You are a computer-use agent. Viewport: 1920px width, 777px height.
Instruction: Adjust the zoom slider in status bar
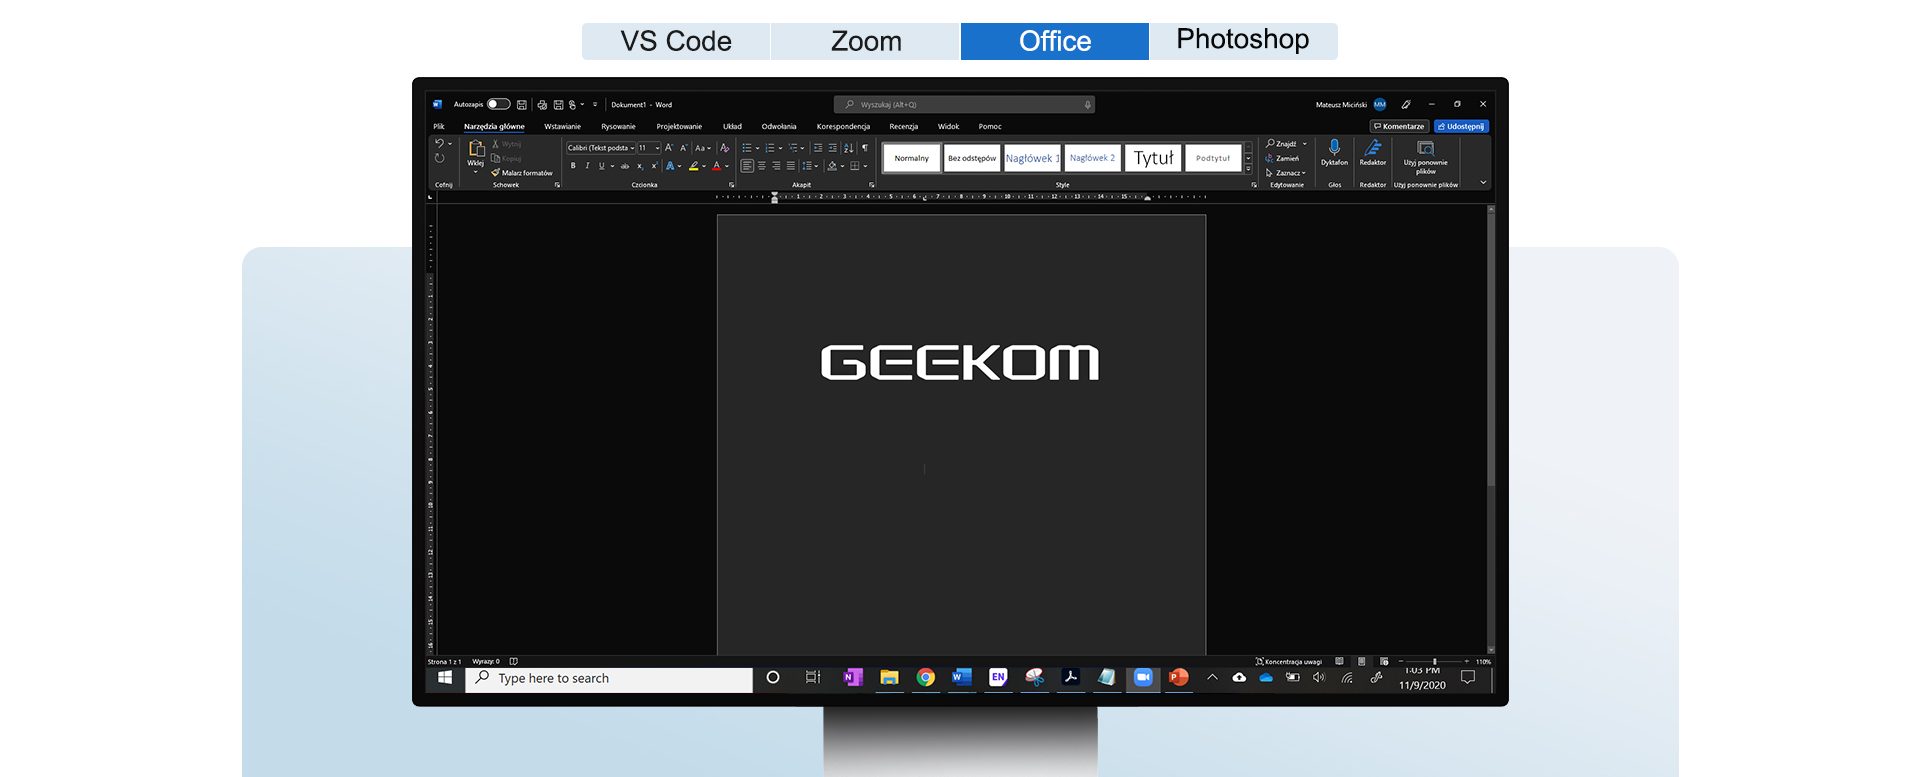coord(1435,662)
